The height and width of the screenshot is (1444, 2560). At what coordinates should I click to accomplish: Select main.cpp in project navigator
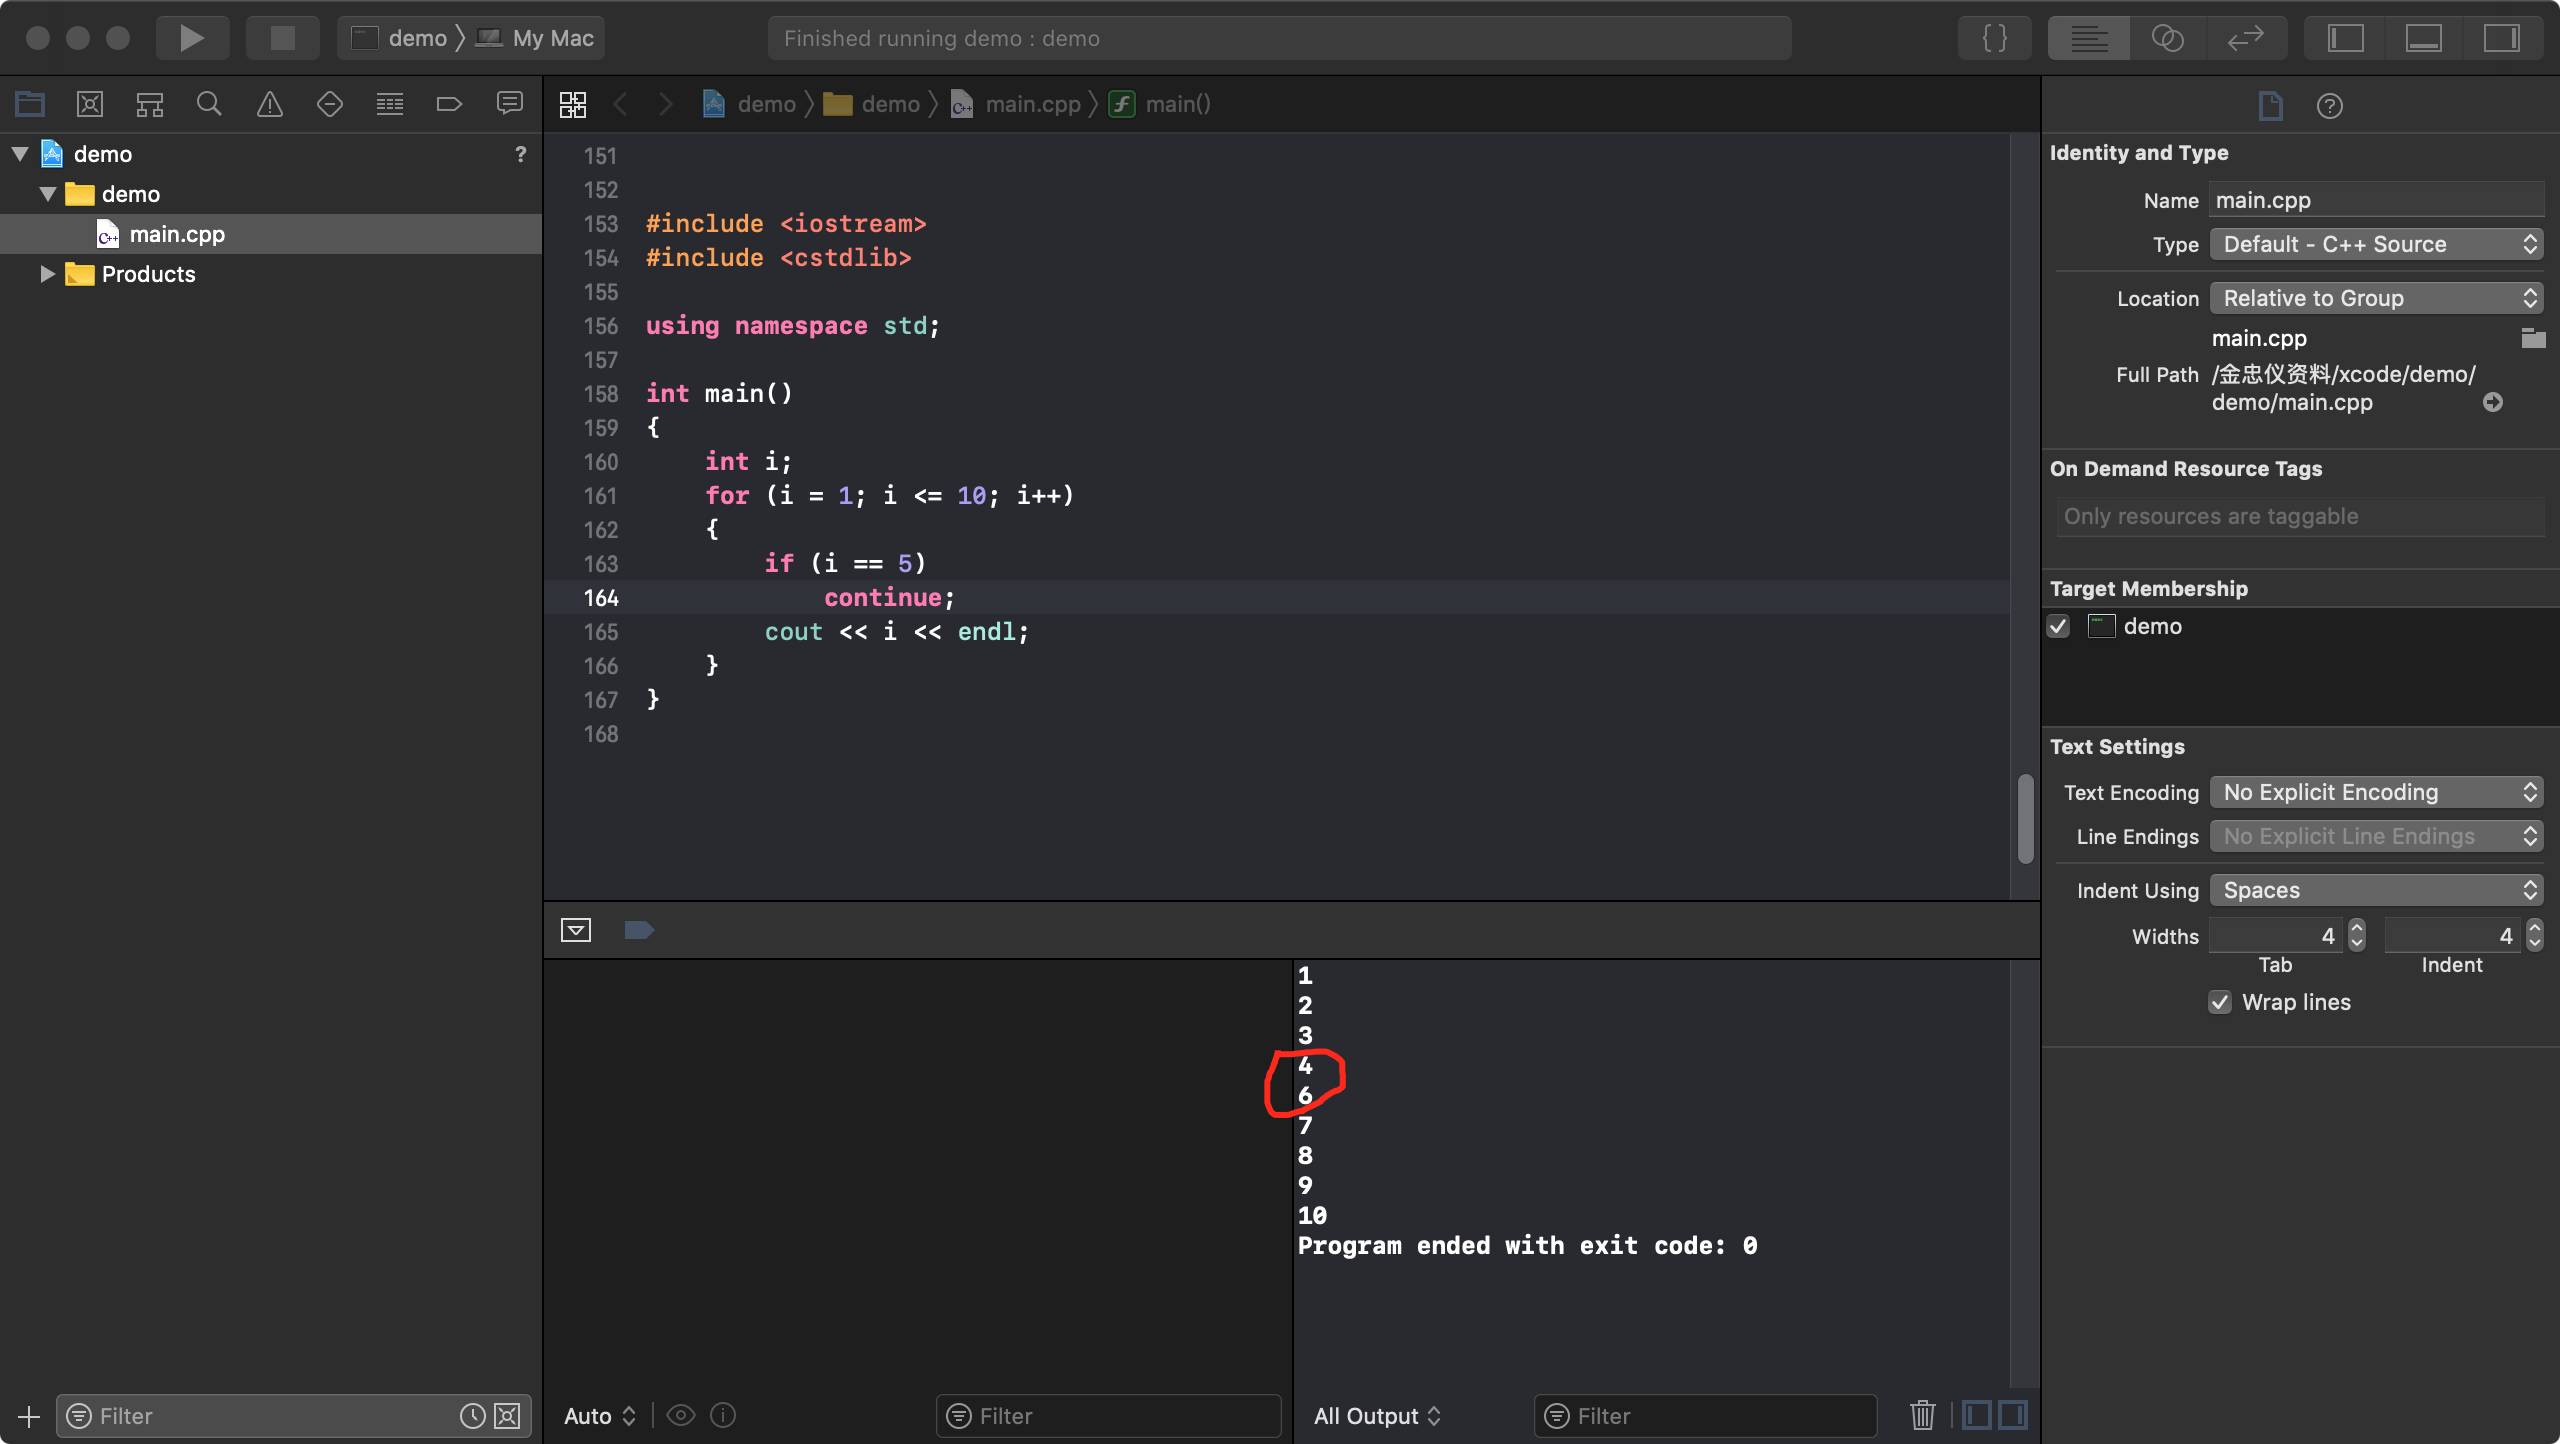pyautogui.click(x=177, y=234)
